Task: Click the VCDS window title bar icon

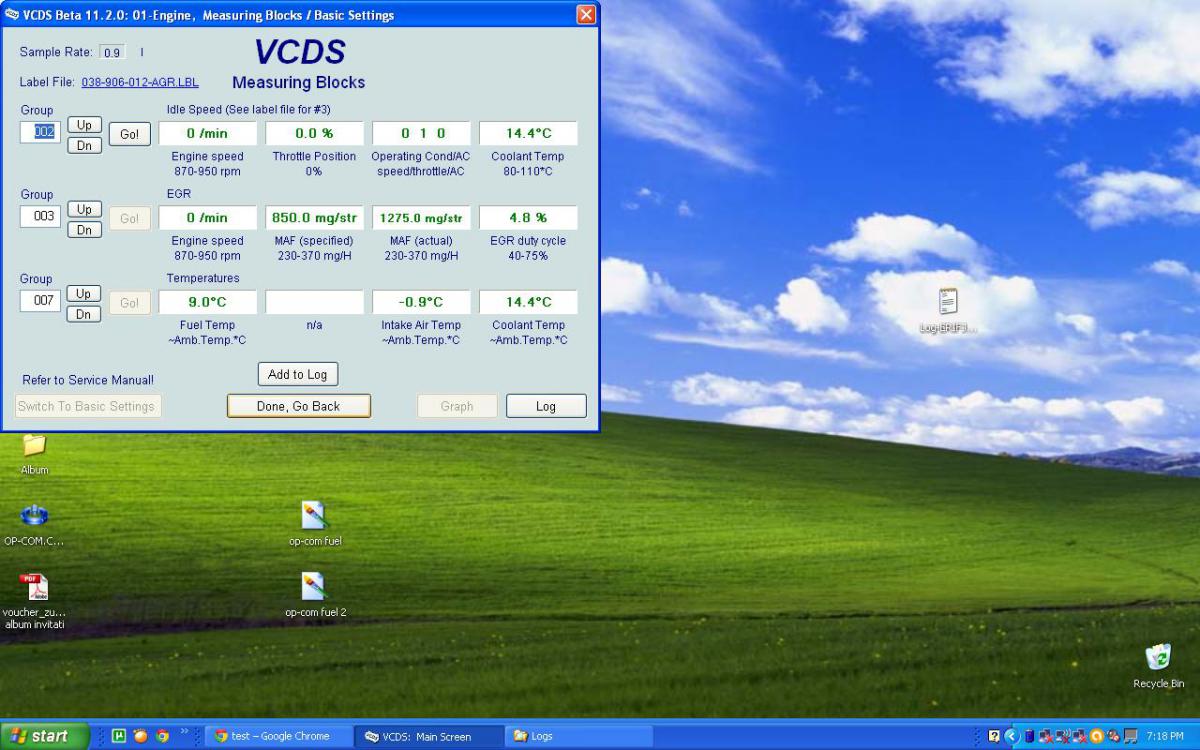Action: 12,15
